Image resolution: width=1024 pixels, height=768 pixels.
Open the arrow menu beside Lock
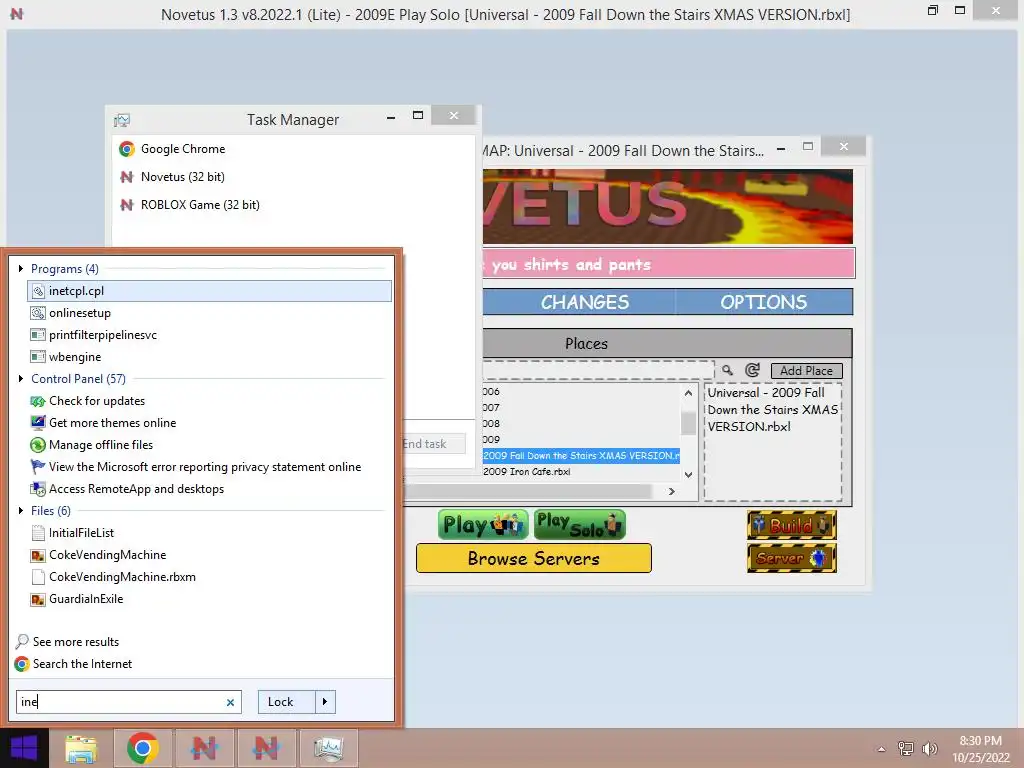(325, 702)
